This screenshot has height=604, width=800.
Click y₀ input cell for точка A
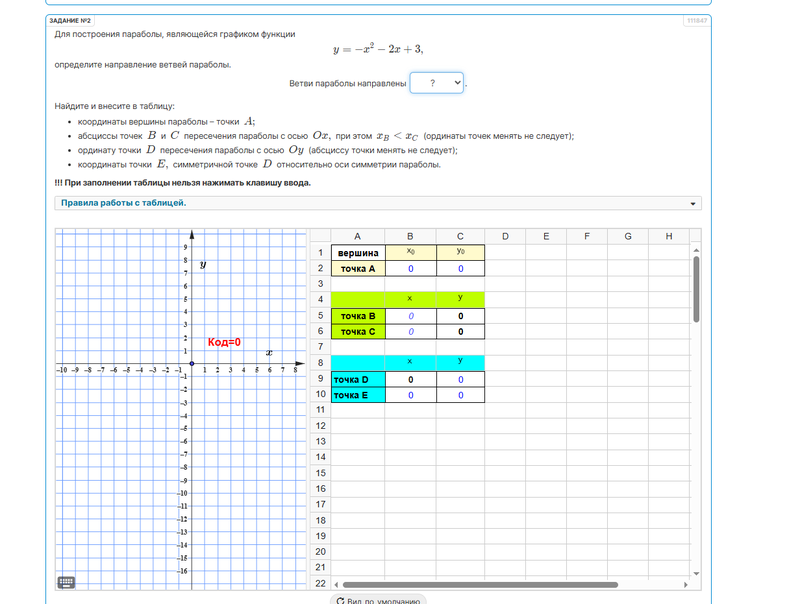(x=460, y=269)
